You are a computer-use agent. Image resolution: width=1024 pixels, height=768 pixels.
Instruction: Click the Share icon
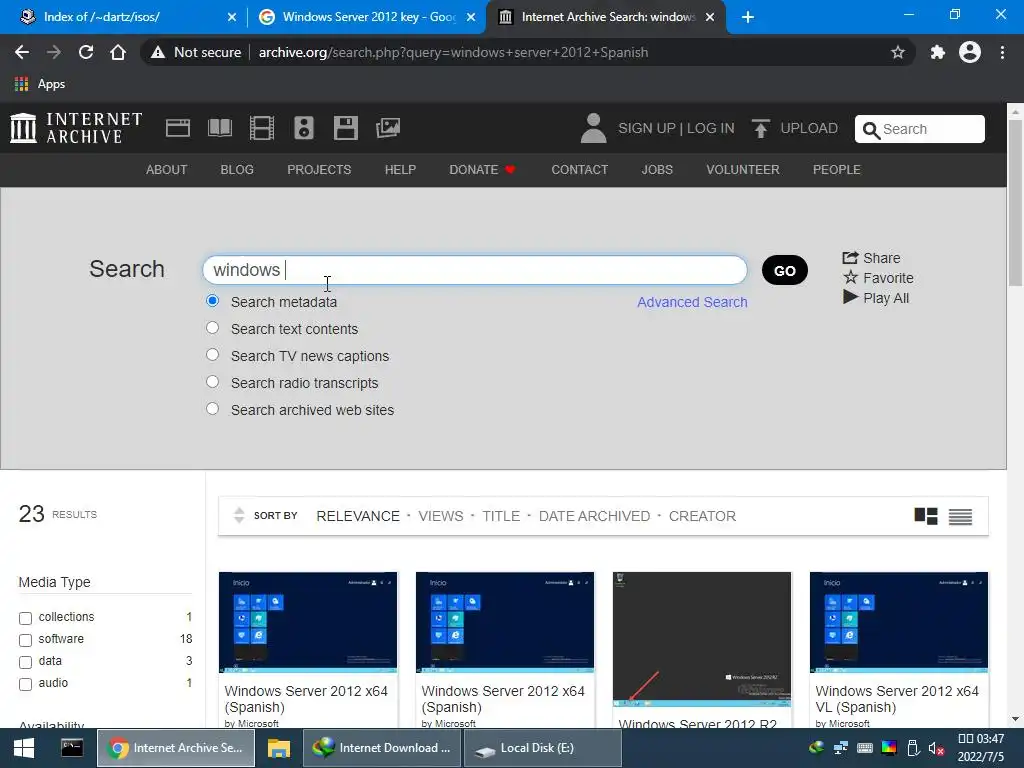click(x=850, y=258)
